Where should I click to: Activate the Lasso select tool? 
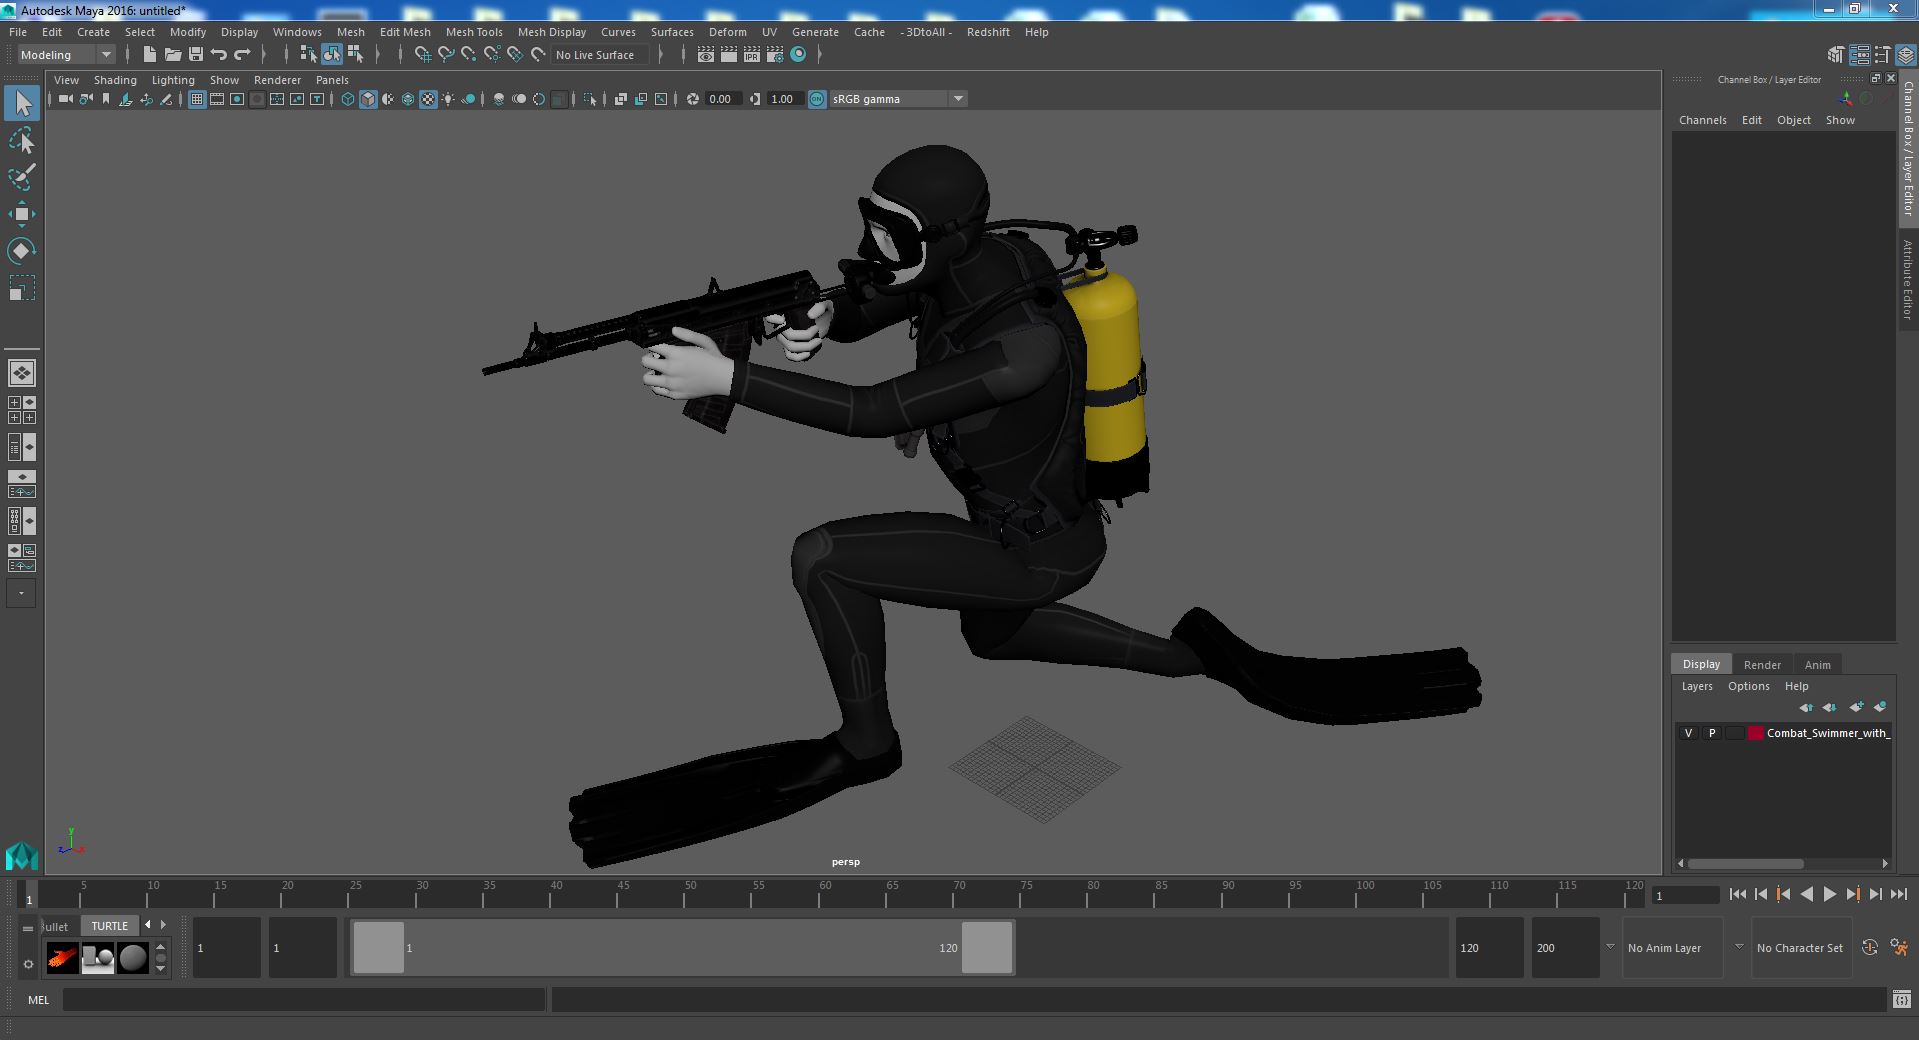pyautogui.click(x=22, y=141)
